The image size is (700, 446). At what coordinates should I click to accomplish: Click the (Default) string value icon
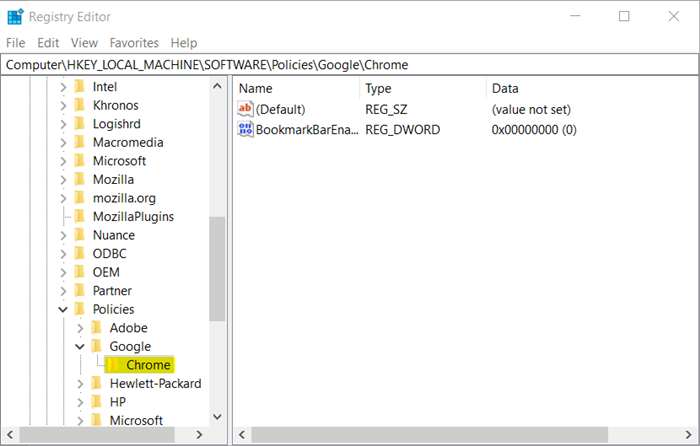246,109
